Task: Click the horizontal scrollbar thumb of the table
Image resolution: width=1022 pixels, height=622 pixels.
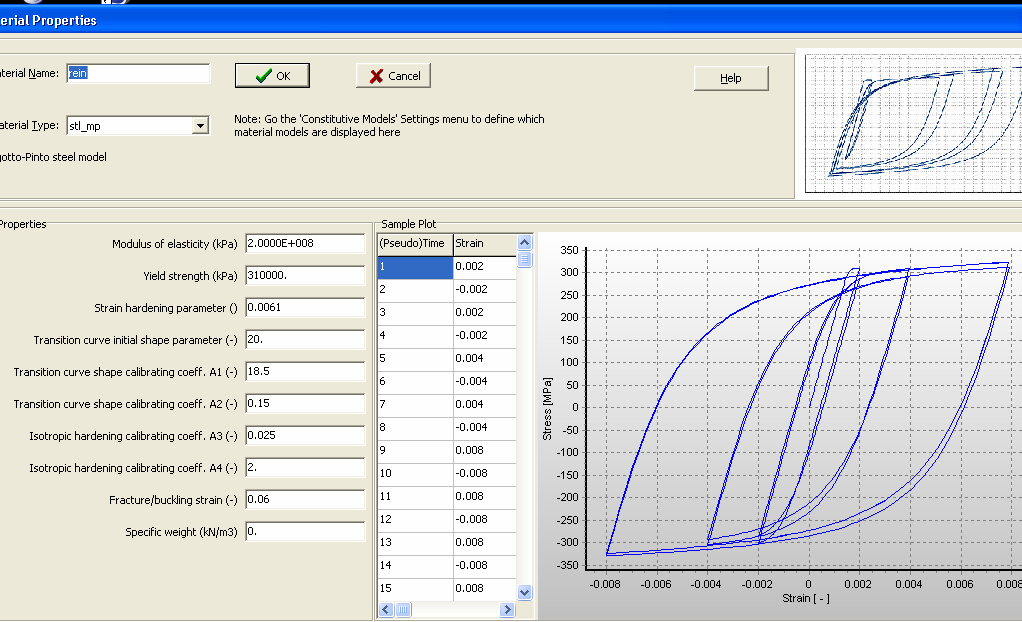Action: point(403,610)
